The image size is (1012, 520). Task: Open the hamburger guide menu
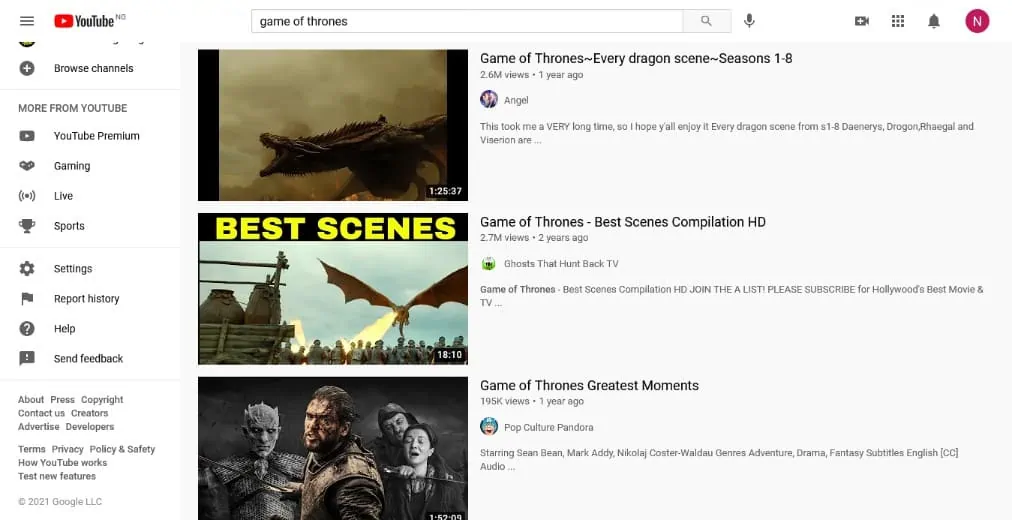(x=26, y=21)
